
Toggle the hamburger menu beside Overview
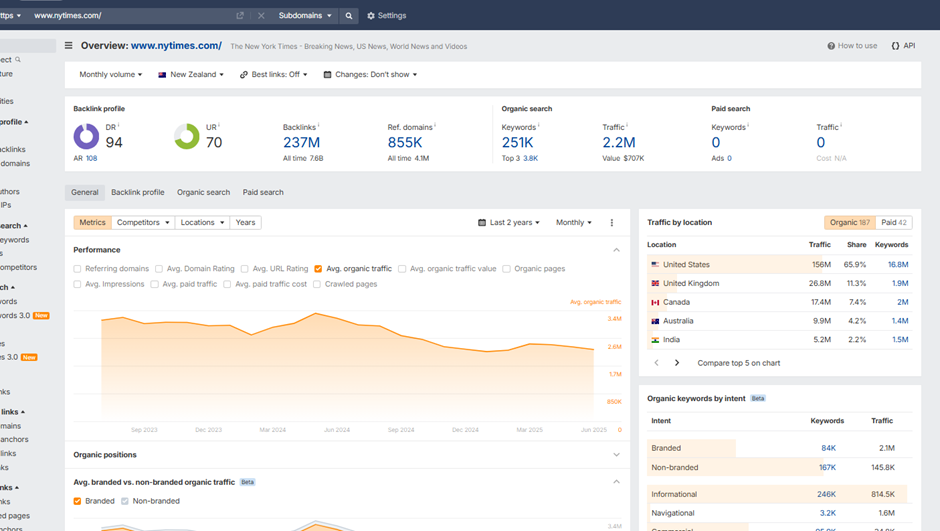click(x=68, y=46)
